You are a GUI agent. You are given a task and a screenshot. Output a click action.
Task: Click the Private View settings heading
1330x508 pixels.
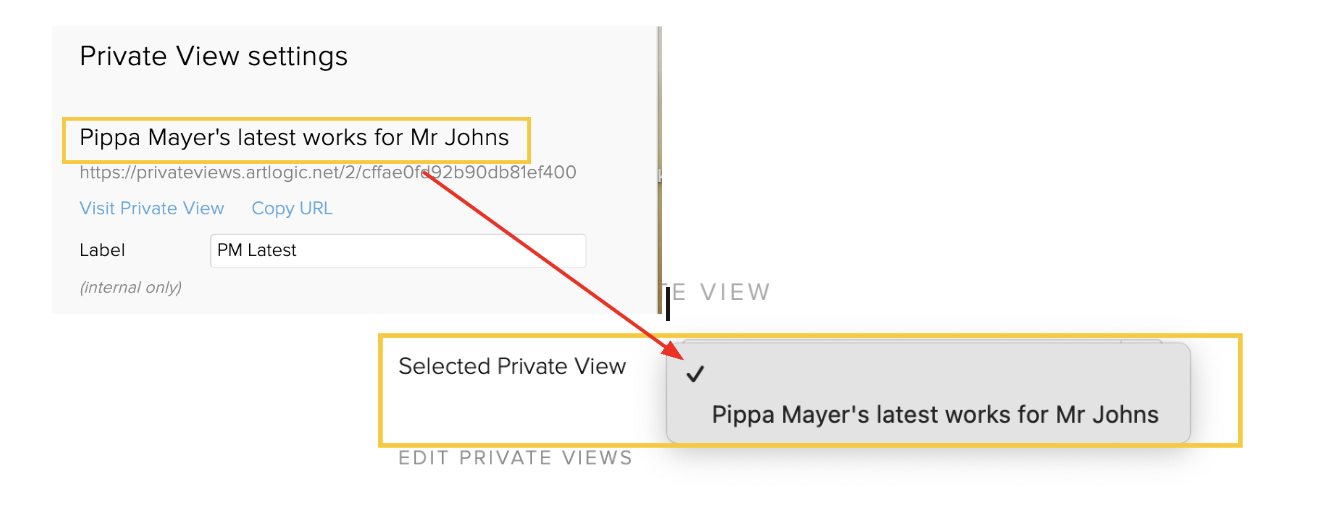coord(214,56)
